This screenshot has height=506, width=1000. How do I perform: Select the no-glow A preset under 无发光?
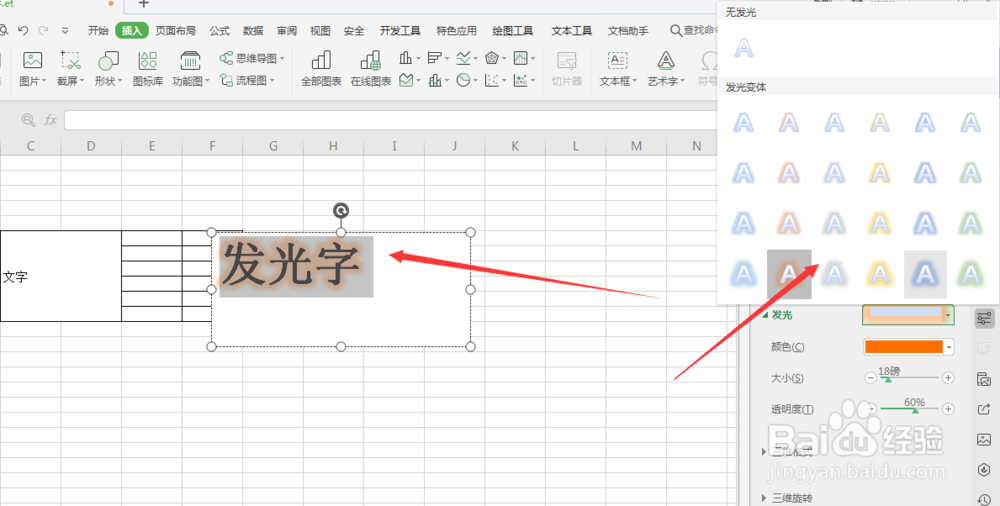click(744, 48)
